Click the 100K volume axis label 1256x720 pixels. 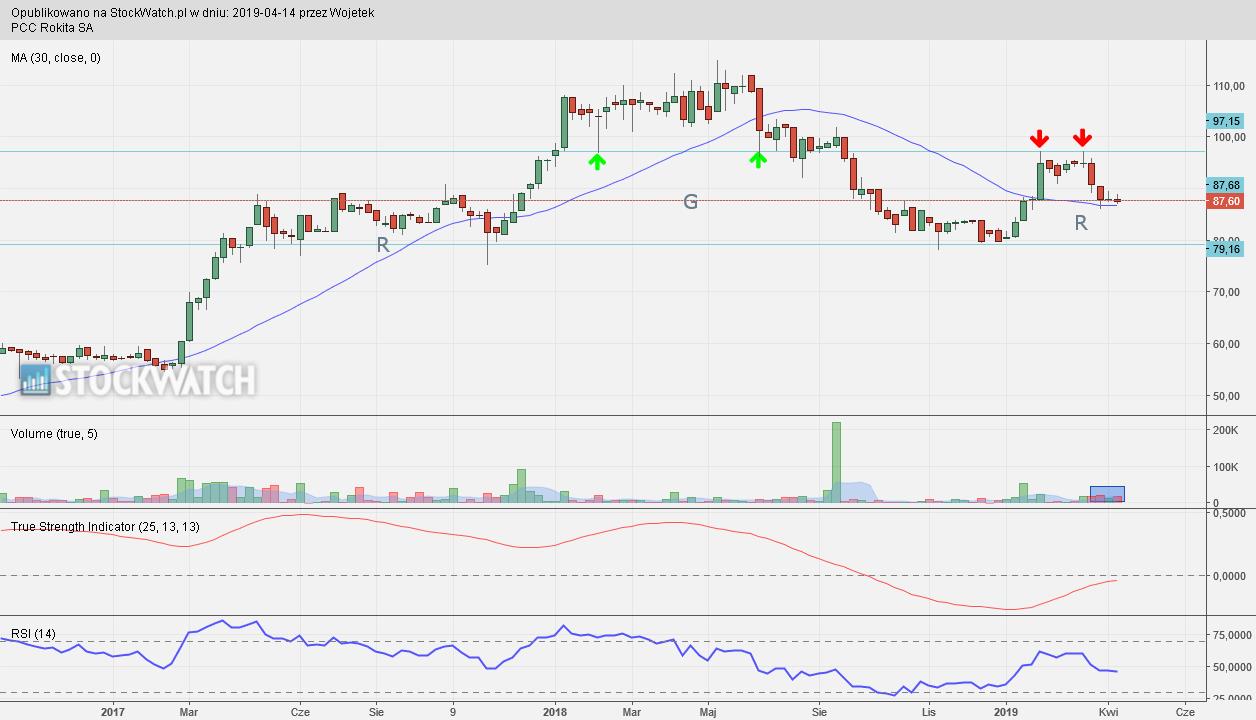coord(1226,467)
